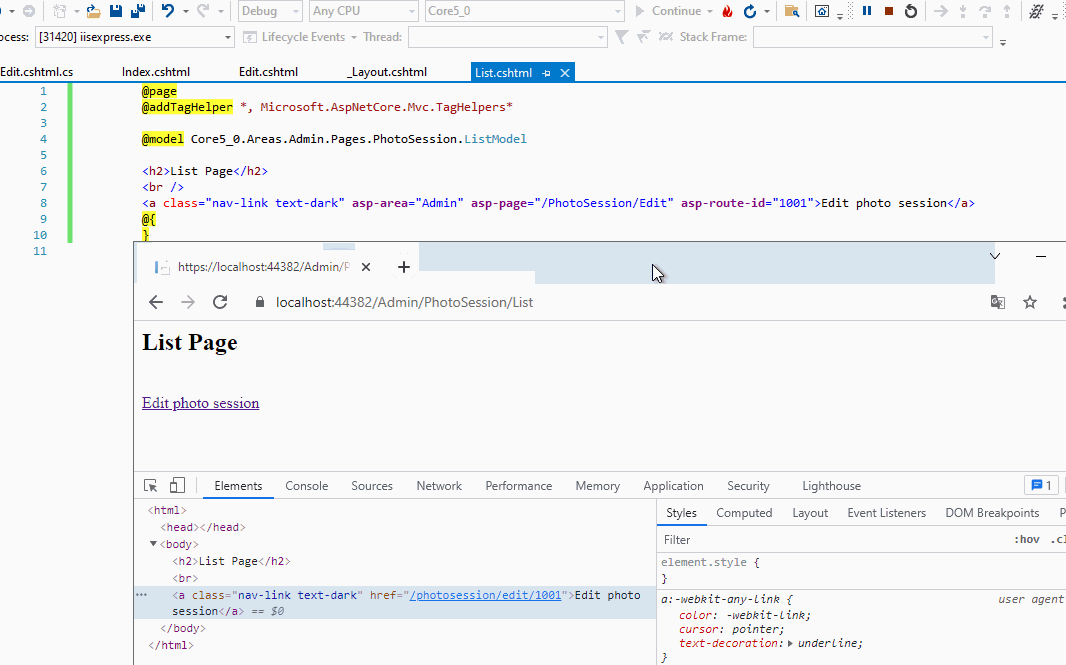Switch to the Index.cshtml tab
The image size is (1066, 665).
(x=156, y=72)
